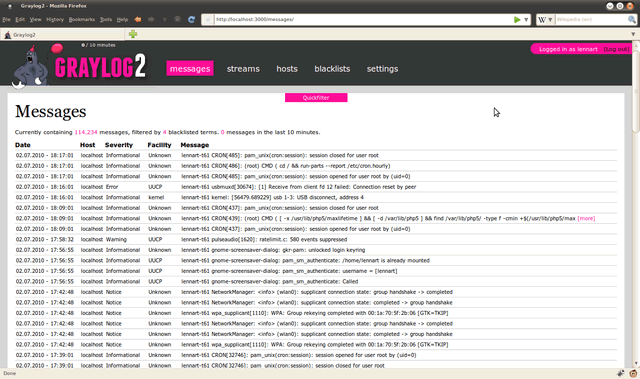Click the status bar icon at far right
Screen dimensions: 640x379
[633, 373]
